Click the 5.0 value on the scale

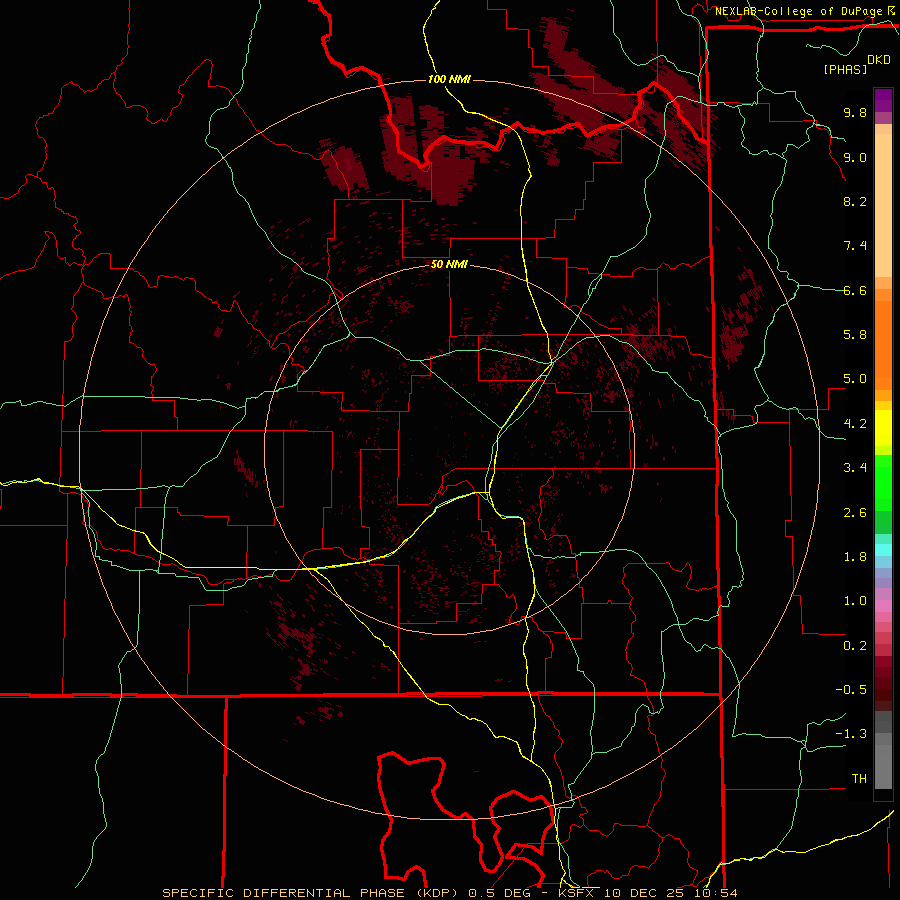(x=855, y=379)
